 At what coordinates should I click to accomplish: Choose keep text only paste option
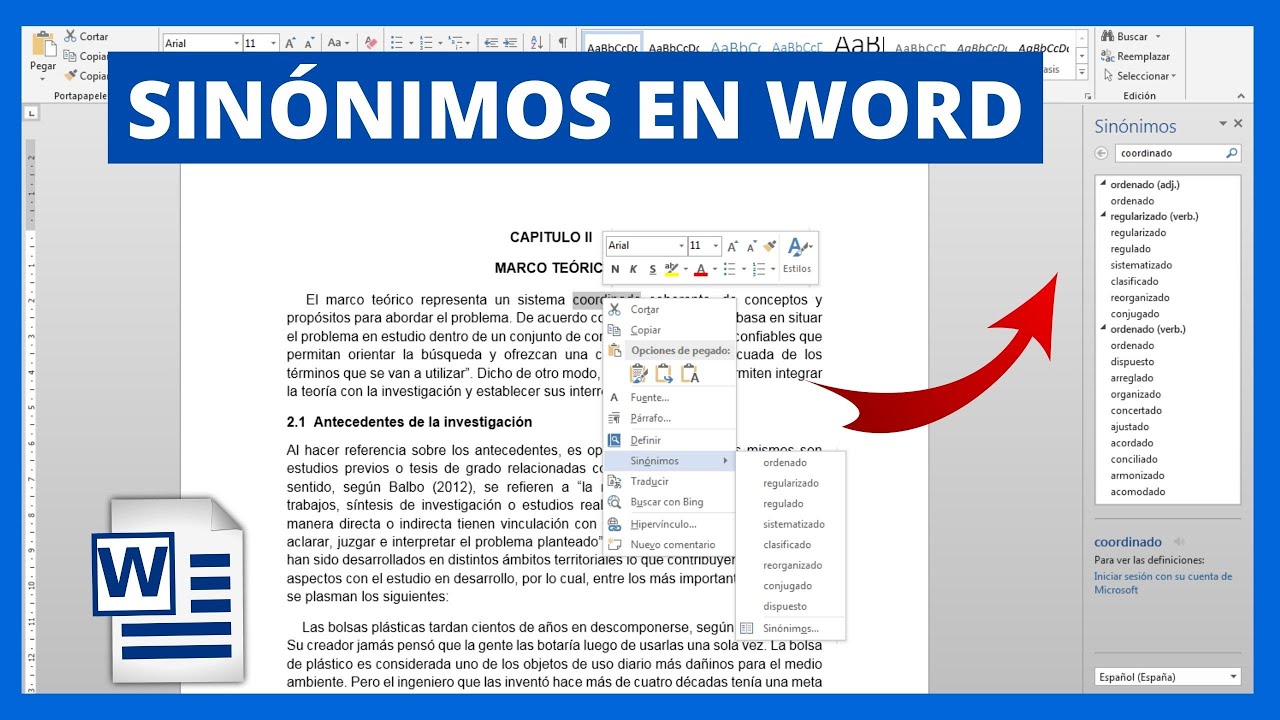coord(690,373)
